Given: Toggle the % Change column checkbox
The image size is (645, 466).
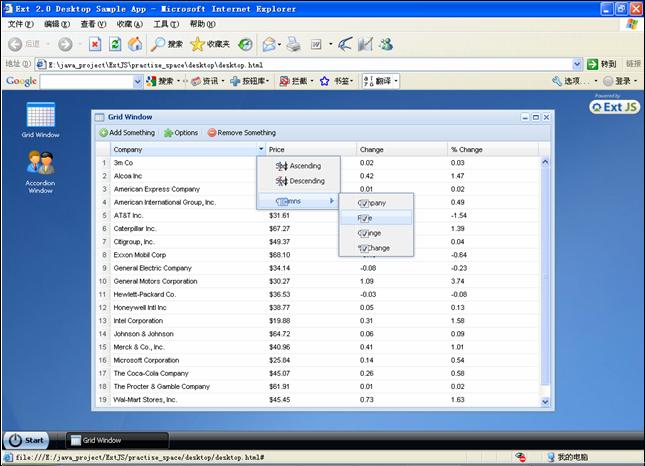Looking at the screenshot, I should point(364,248).
